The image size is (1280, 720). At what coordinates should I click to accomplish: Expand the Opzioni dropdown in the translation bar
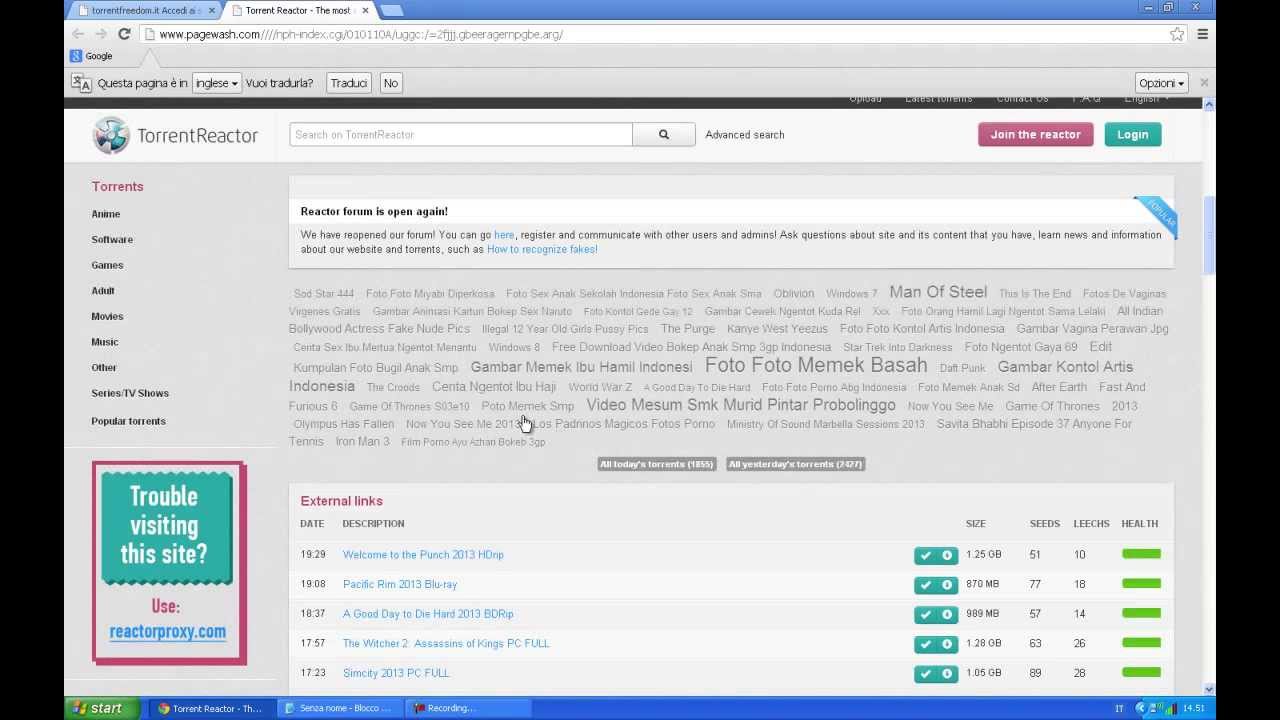pyautogui.click(x=1161, y=83)
